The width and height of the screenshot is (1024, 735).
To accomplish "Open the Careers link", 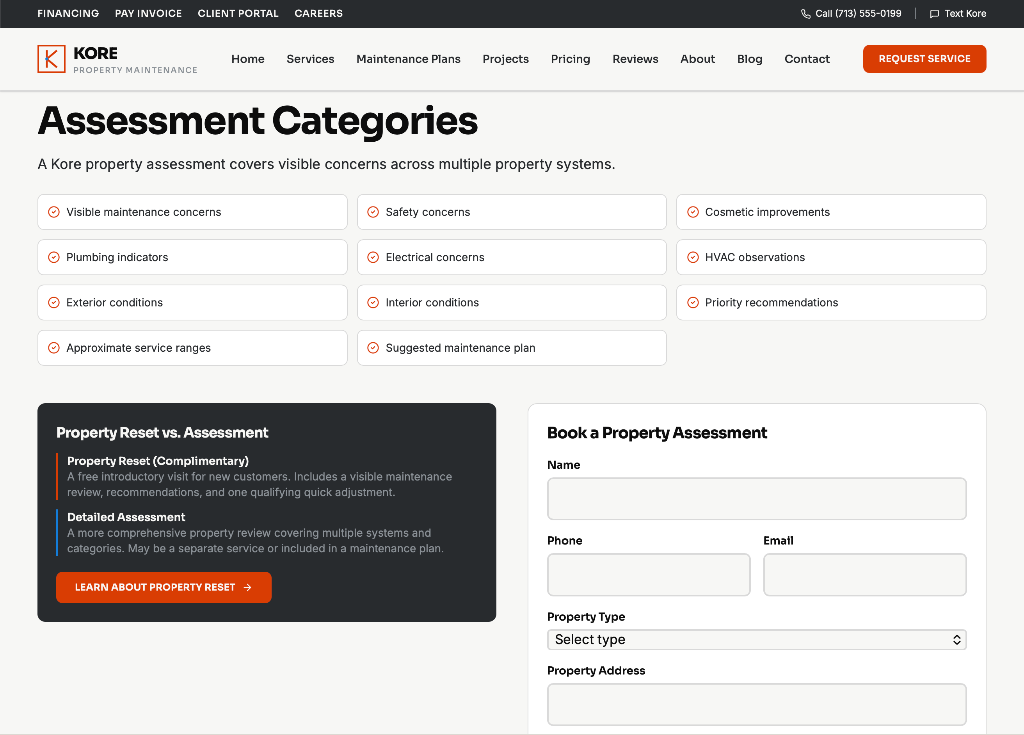I will (318, 14).
